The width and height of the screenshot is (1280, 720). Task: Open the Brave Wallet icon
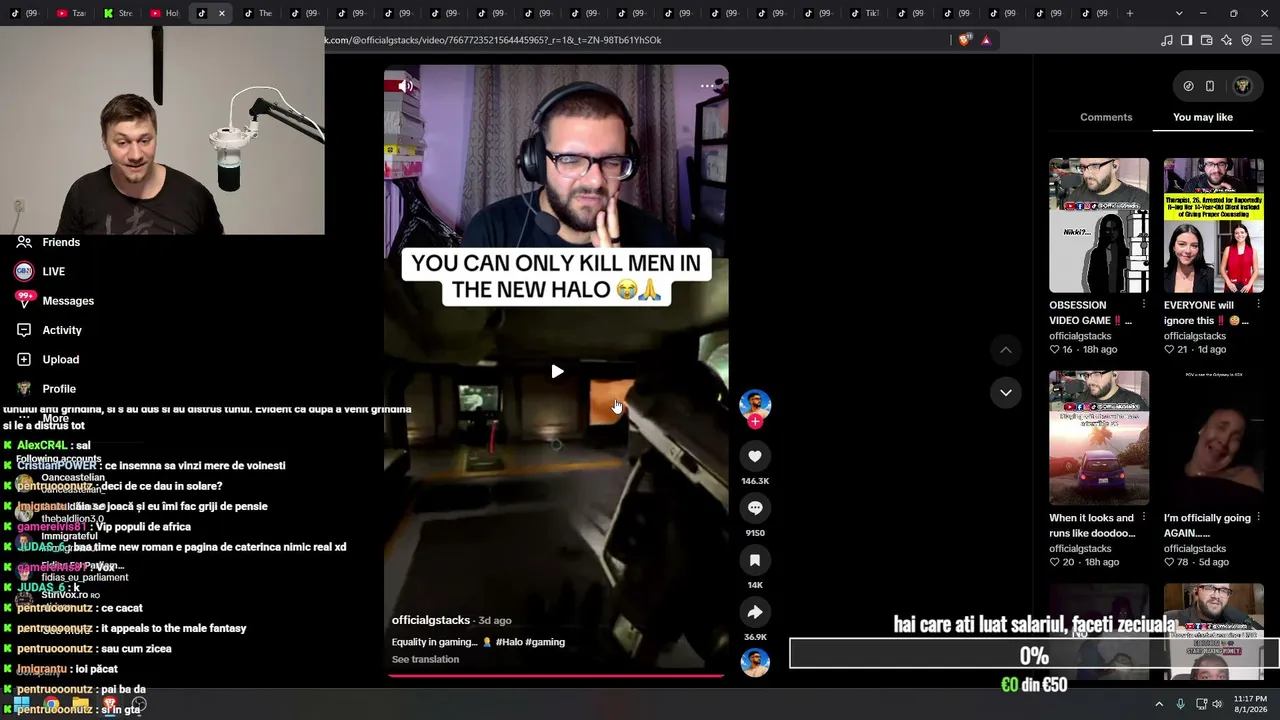click(1207, 40)
